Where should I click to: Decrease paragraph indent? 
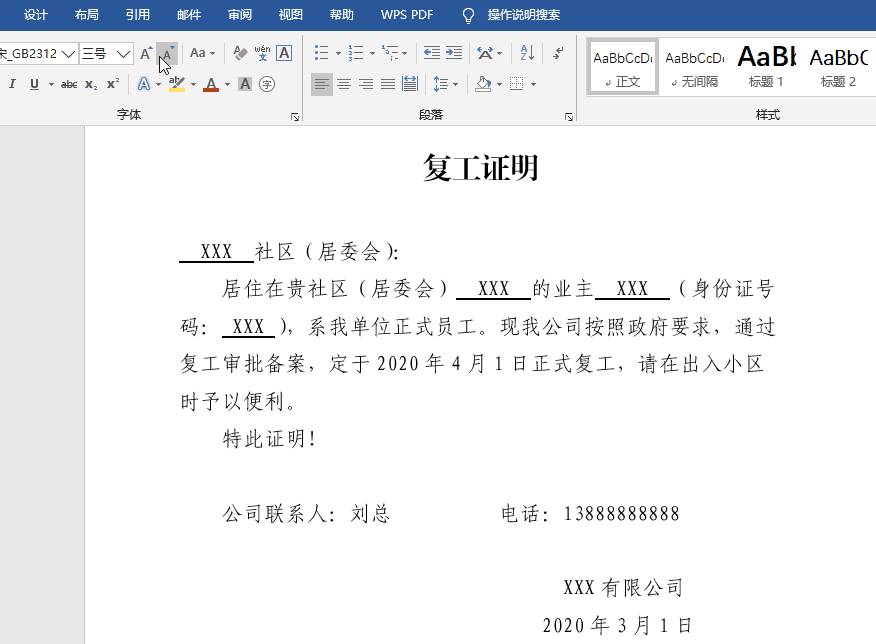[431, 53]
